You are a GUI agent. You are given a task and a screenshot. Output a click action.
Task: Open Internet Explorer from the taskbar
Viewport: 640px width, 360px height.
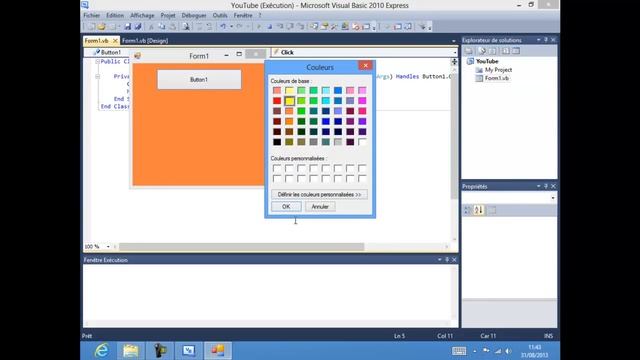[101, 350]
